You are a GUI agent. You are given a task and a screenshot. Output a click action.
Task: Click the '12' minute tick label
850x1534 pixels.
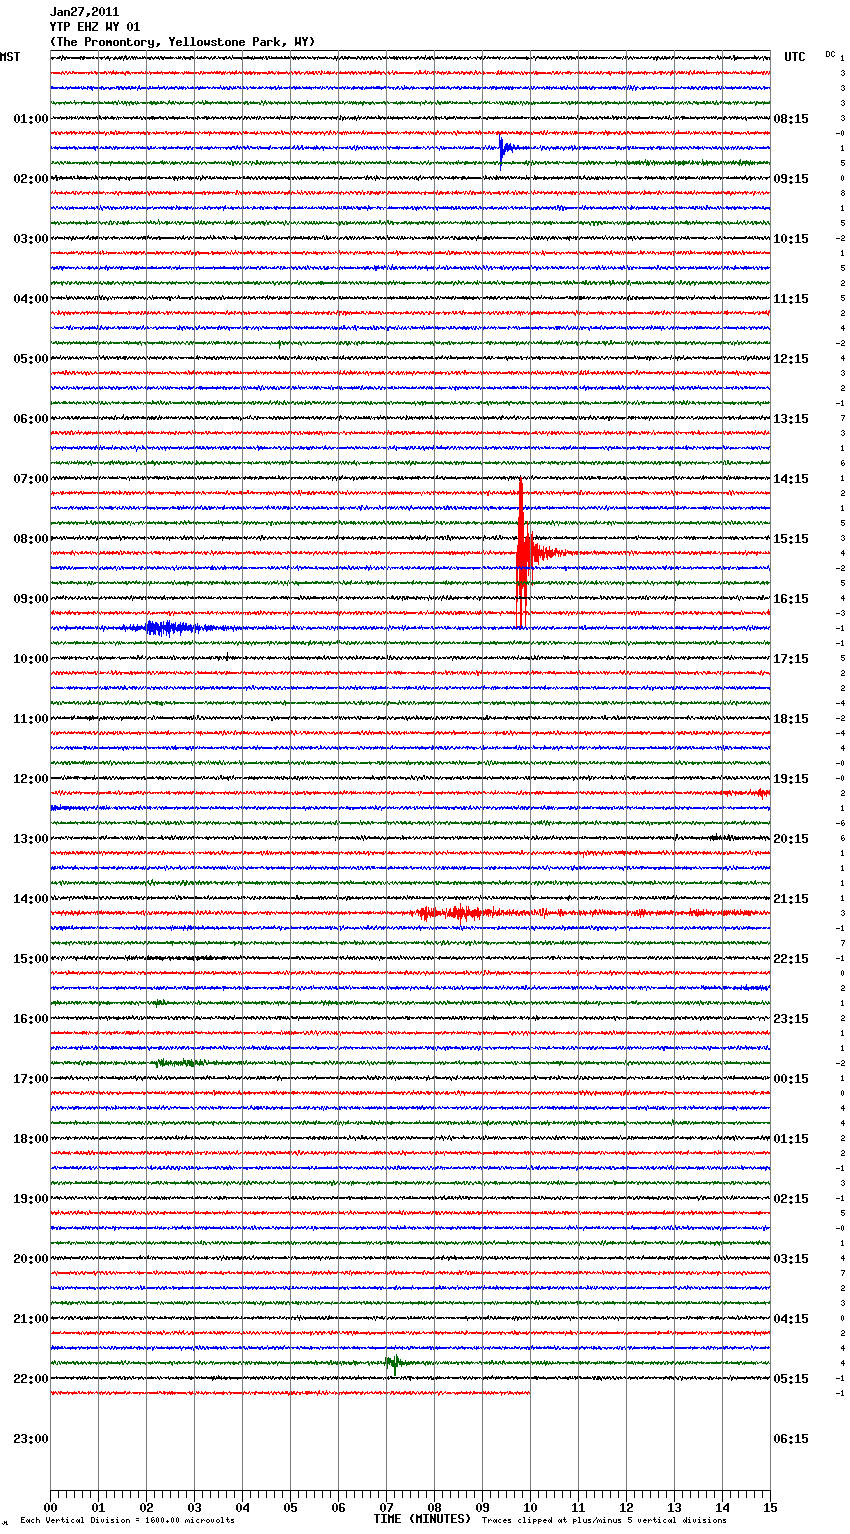coord(626,1507)
